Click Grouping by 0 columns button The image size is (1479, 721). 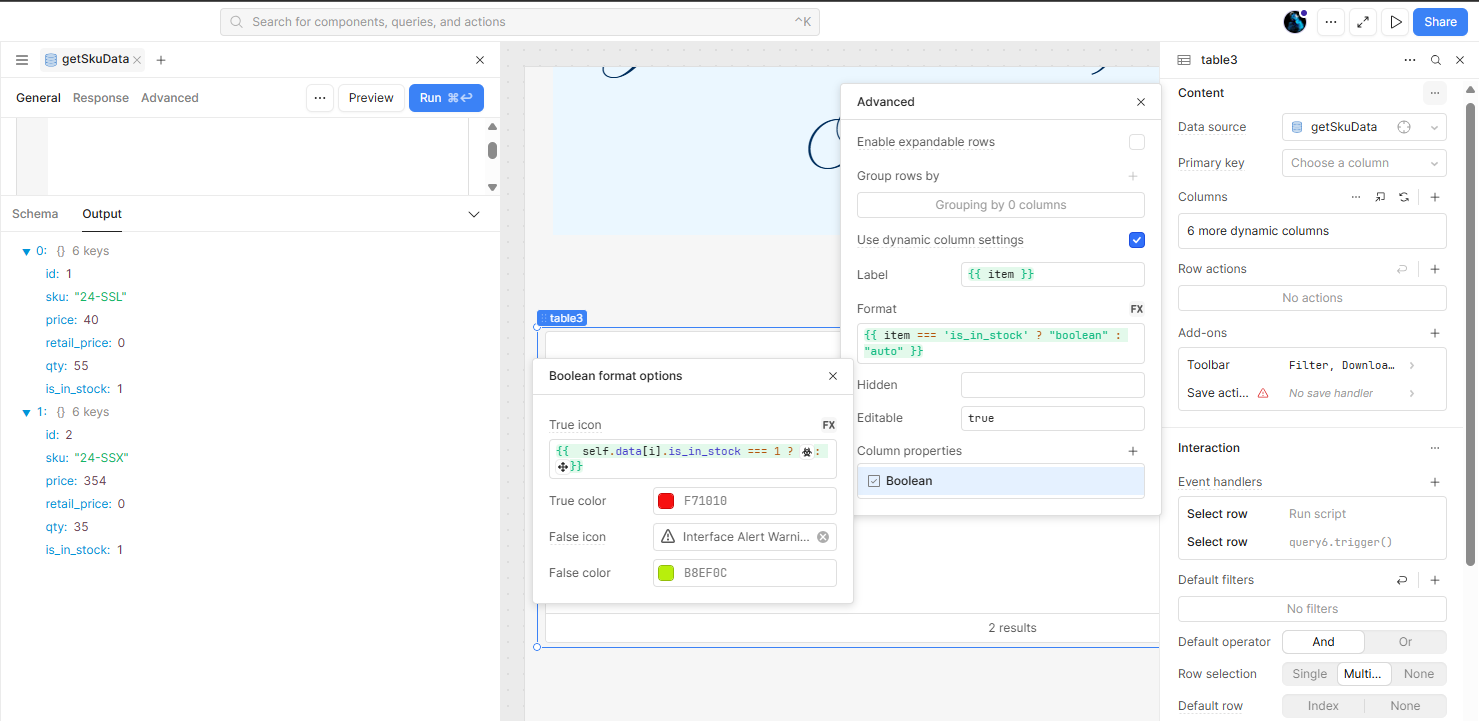pos(1001,205)
